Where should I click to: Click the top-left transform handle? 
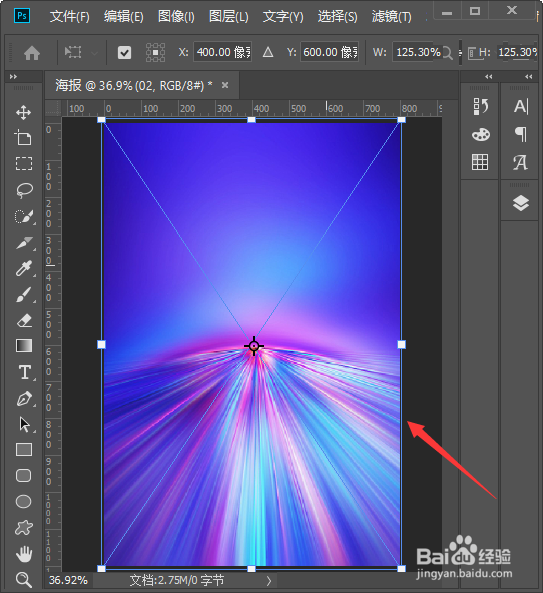pyautogui.click(x=101, y=120)
